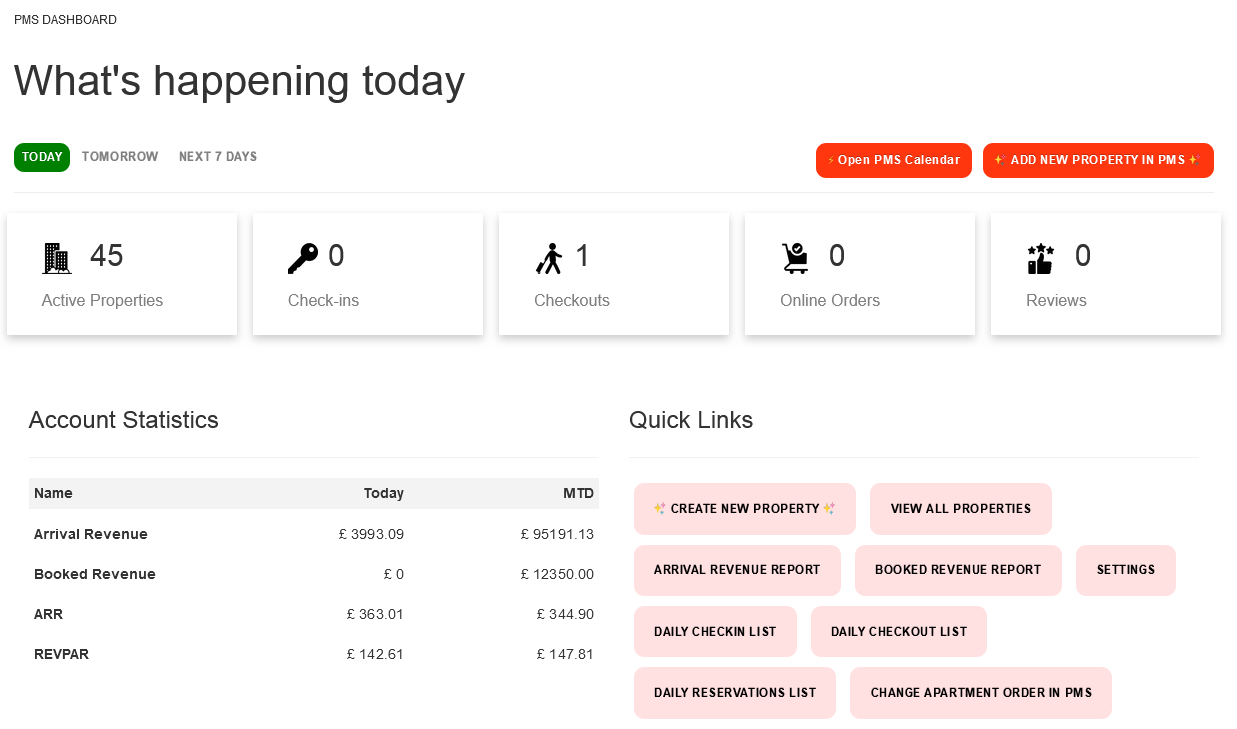The image size is (1237, 729).
Task: Click the Active Properties building icon
Action: click(x=57, y=258)
